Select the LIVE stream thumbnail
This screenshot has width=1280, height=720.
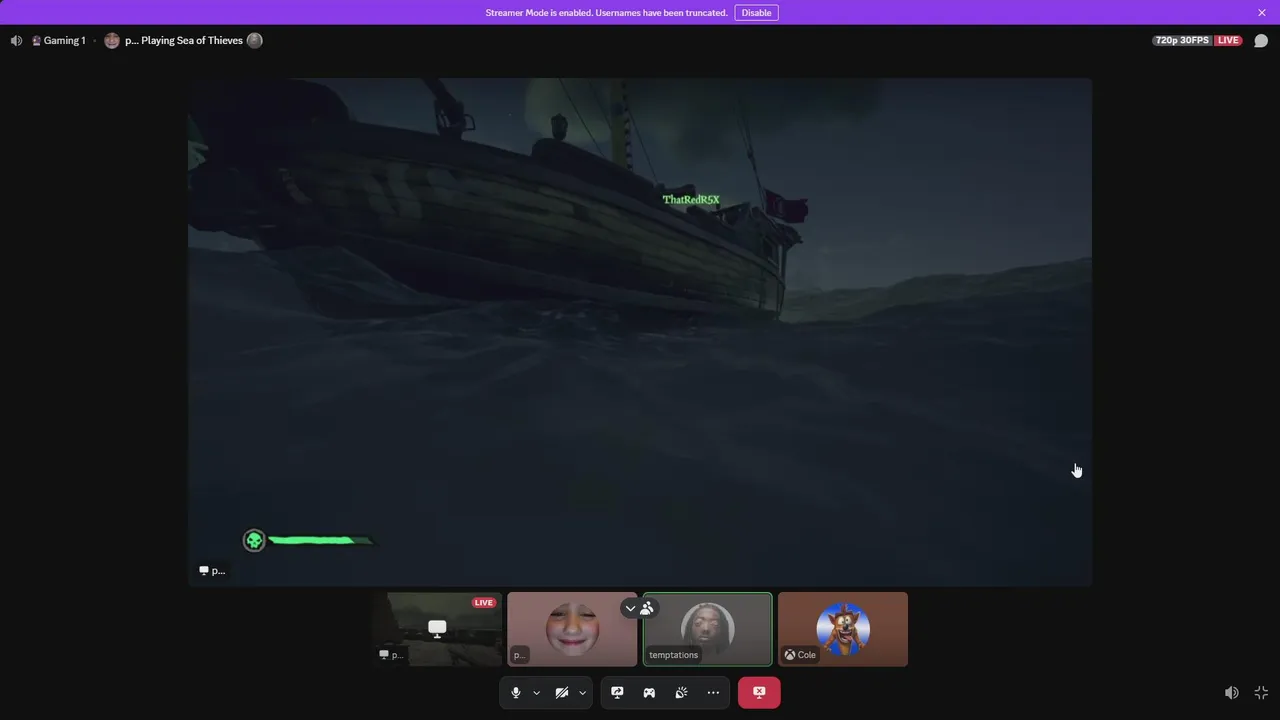point(437,629)
